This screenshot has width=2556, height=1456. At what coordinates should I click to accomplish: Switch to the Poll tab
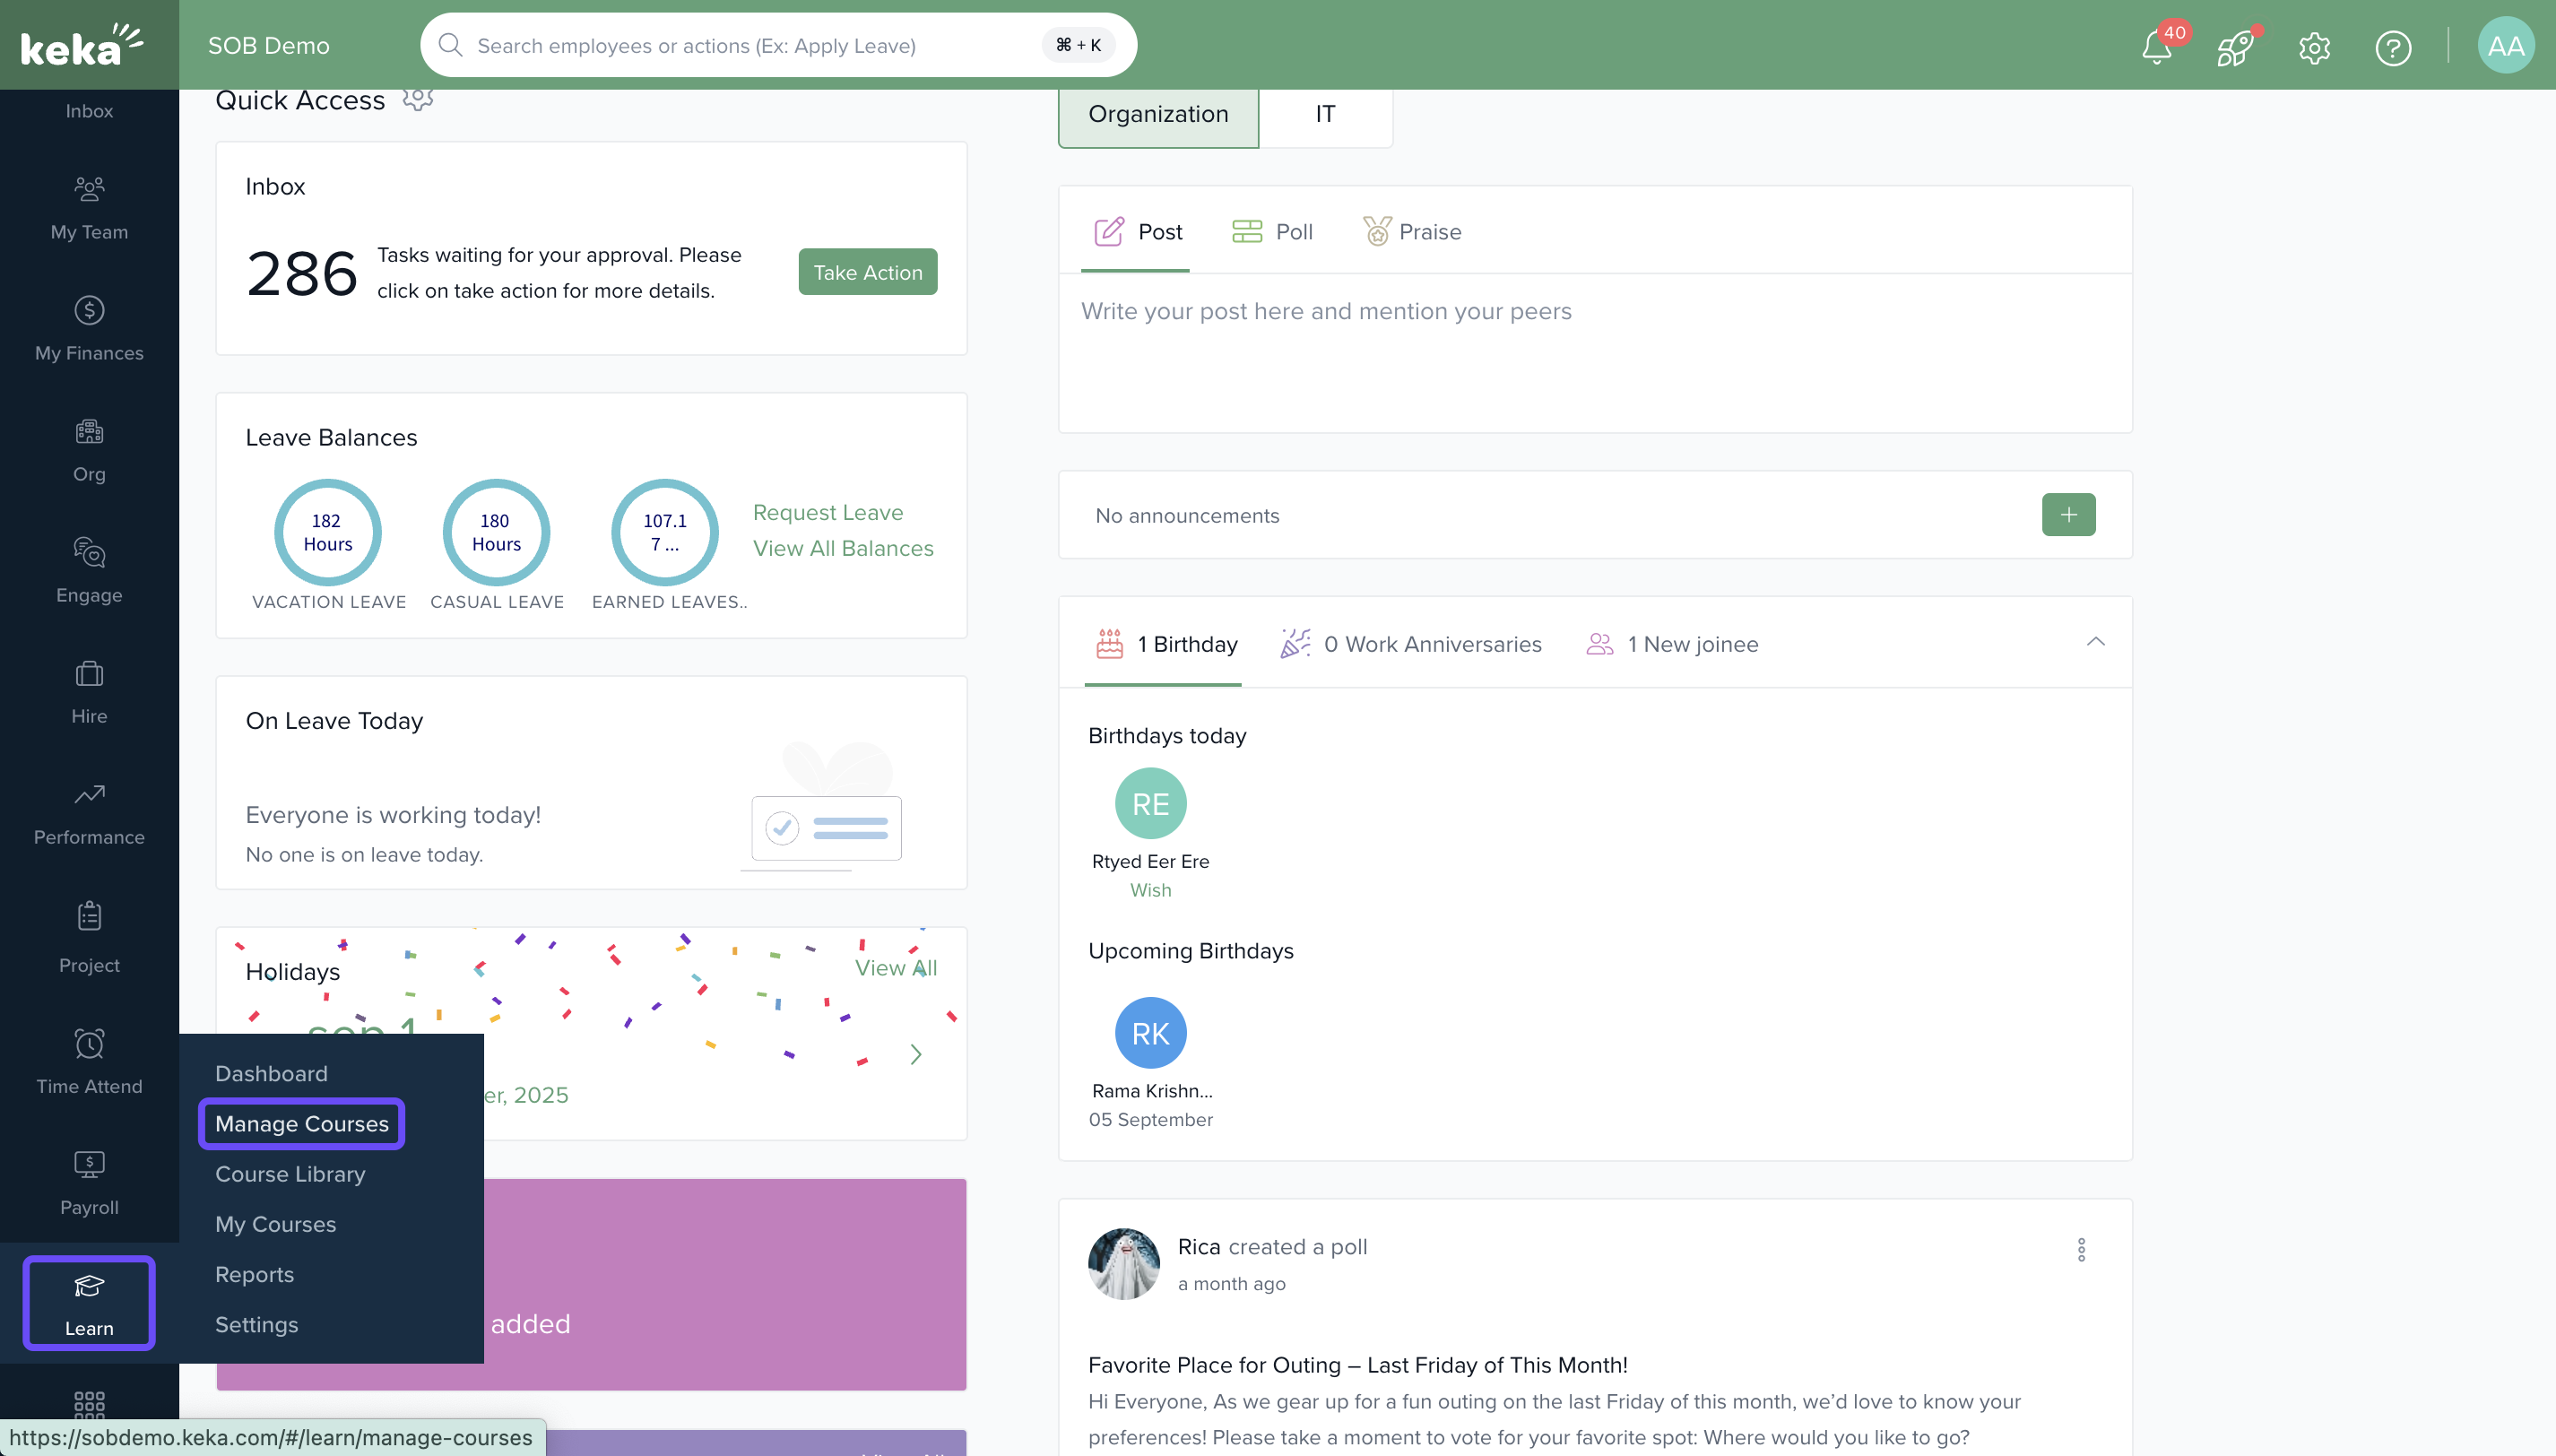(x=1272, y=232)
